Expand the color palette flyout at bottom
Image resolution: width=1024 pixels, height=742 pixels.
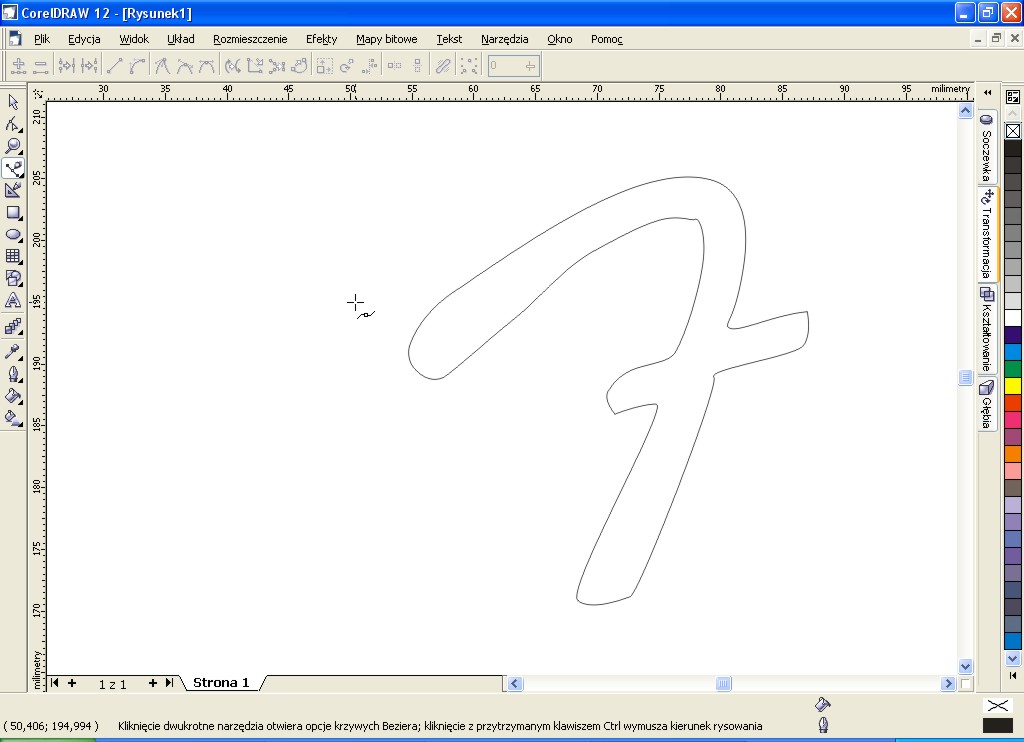(1013, 657)
